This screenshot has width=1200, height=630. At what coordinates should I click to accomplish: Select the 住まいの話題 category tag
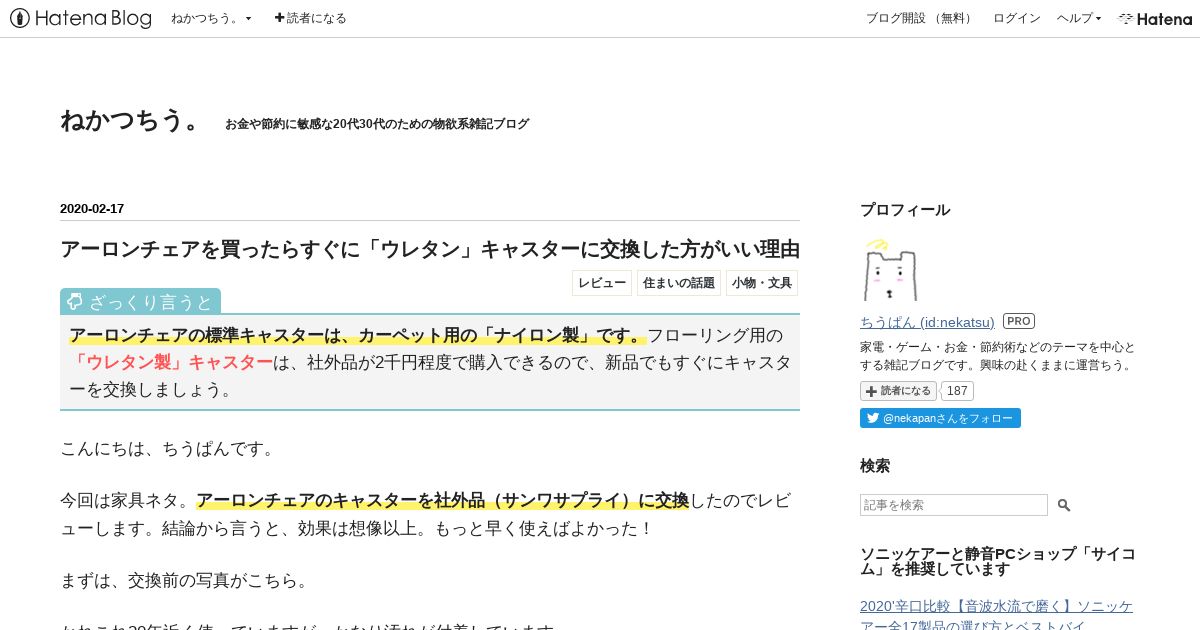(679, 283)
